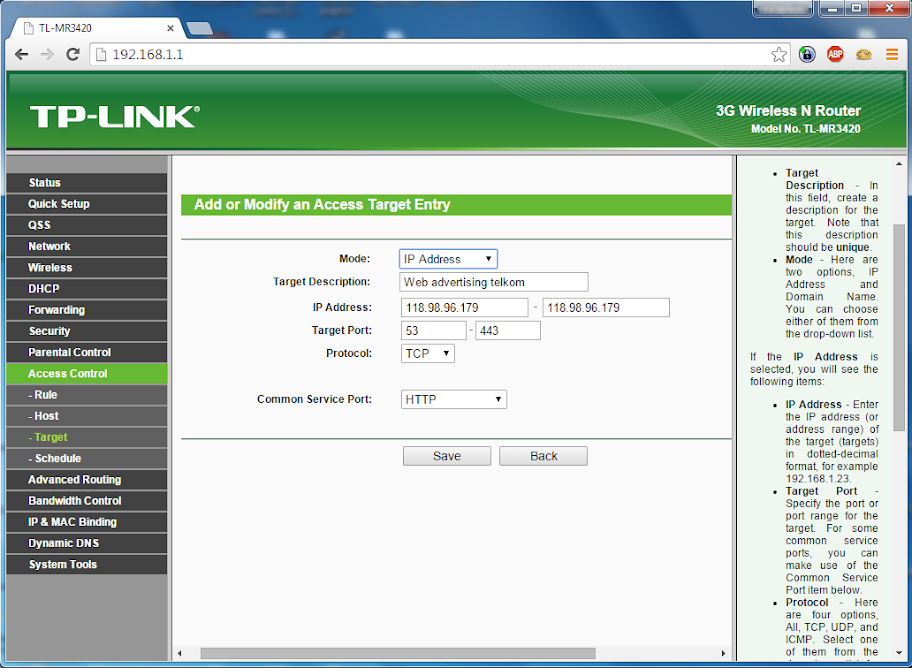The image size is (912, 668).
Task: Open the QSS menu
Action: coord(87,225)
